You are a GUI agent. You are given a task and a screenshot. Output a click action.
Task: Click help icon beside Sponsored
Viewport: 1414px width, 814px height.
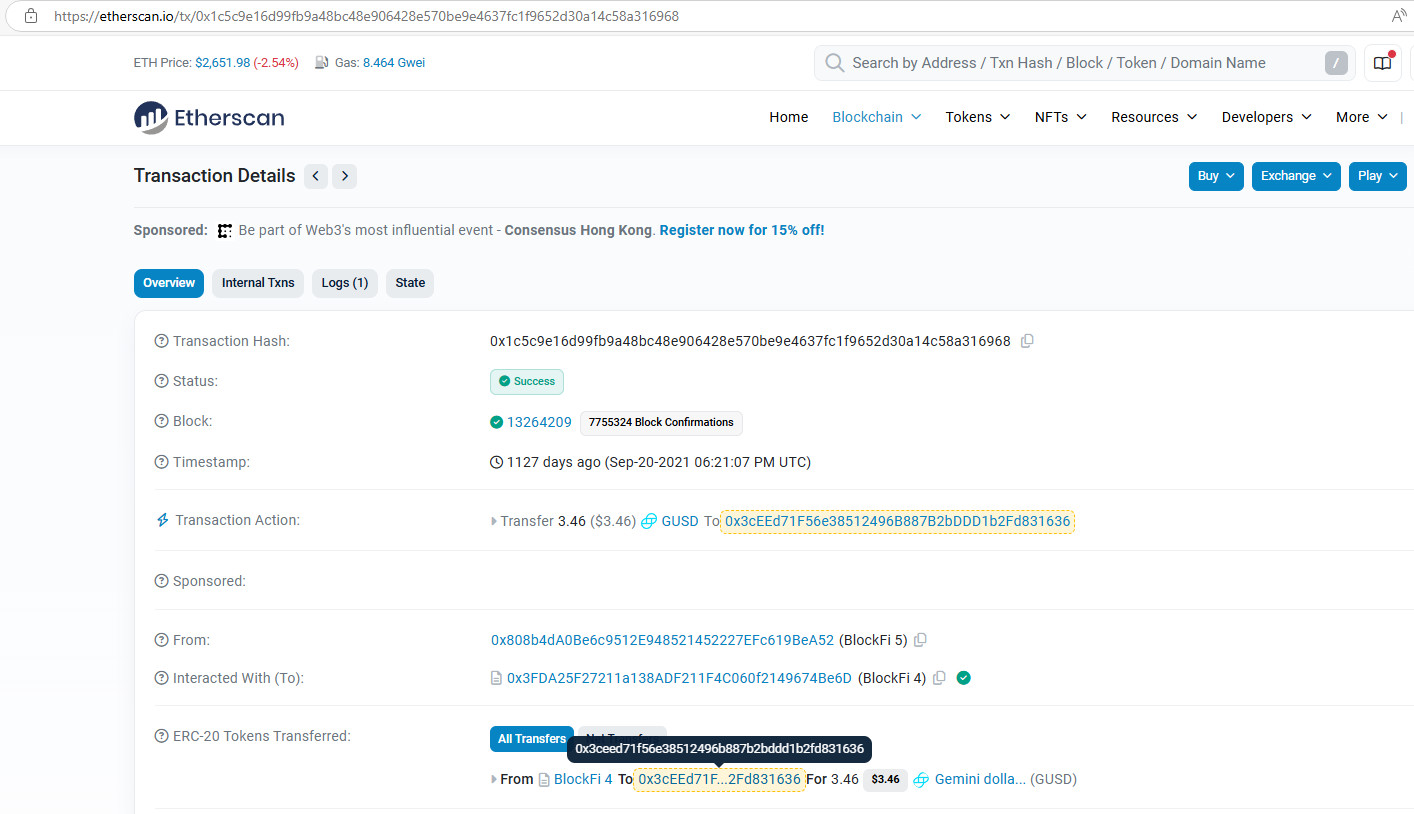[161, 581]
